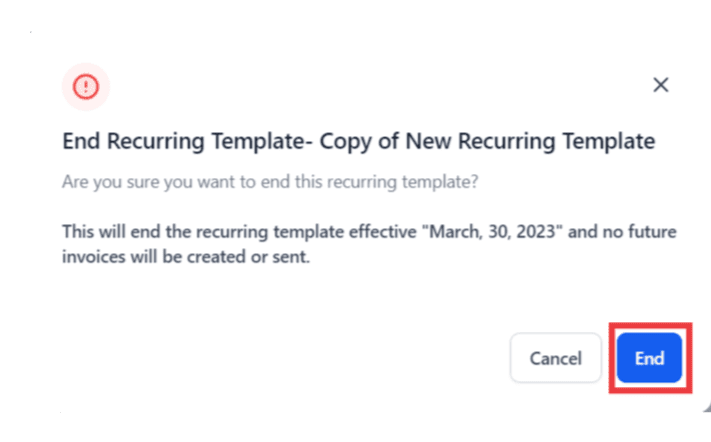
Task: Close the dialog with the X icon
Action: 660,85
